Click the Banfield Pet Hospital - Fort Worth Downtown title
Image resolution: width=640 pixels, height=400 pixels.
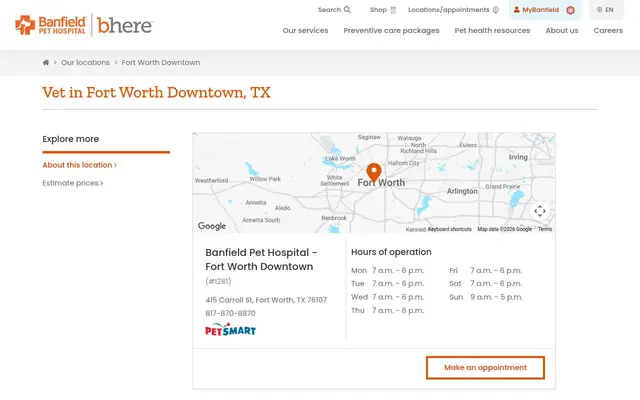tap(261, 260)
